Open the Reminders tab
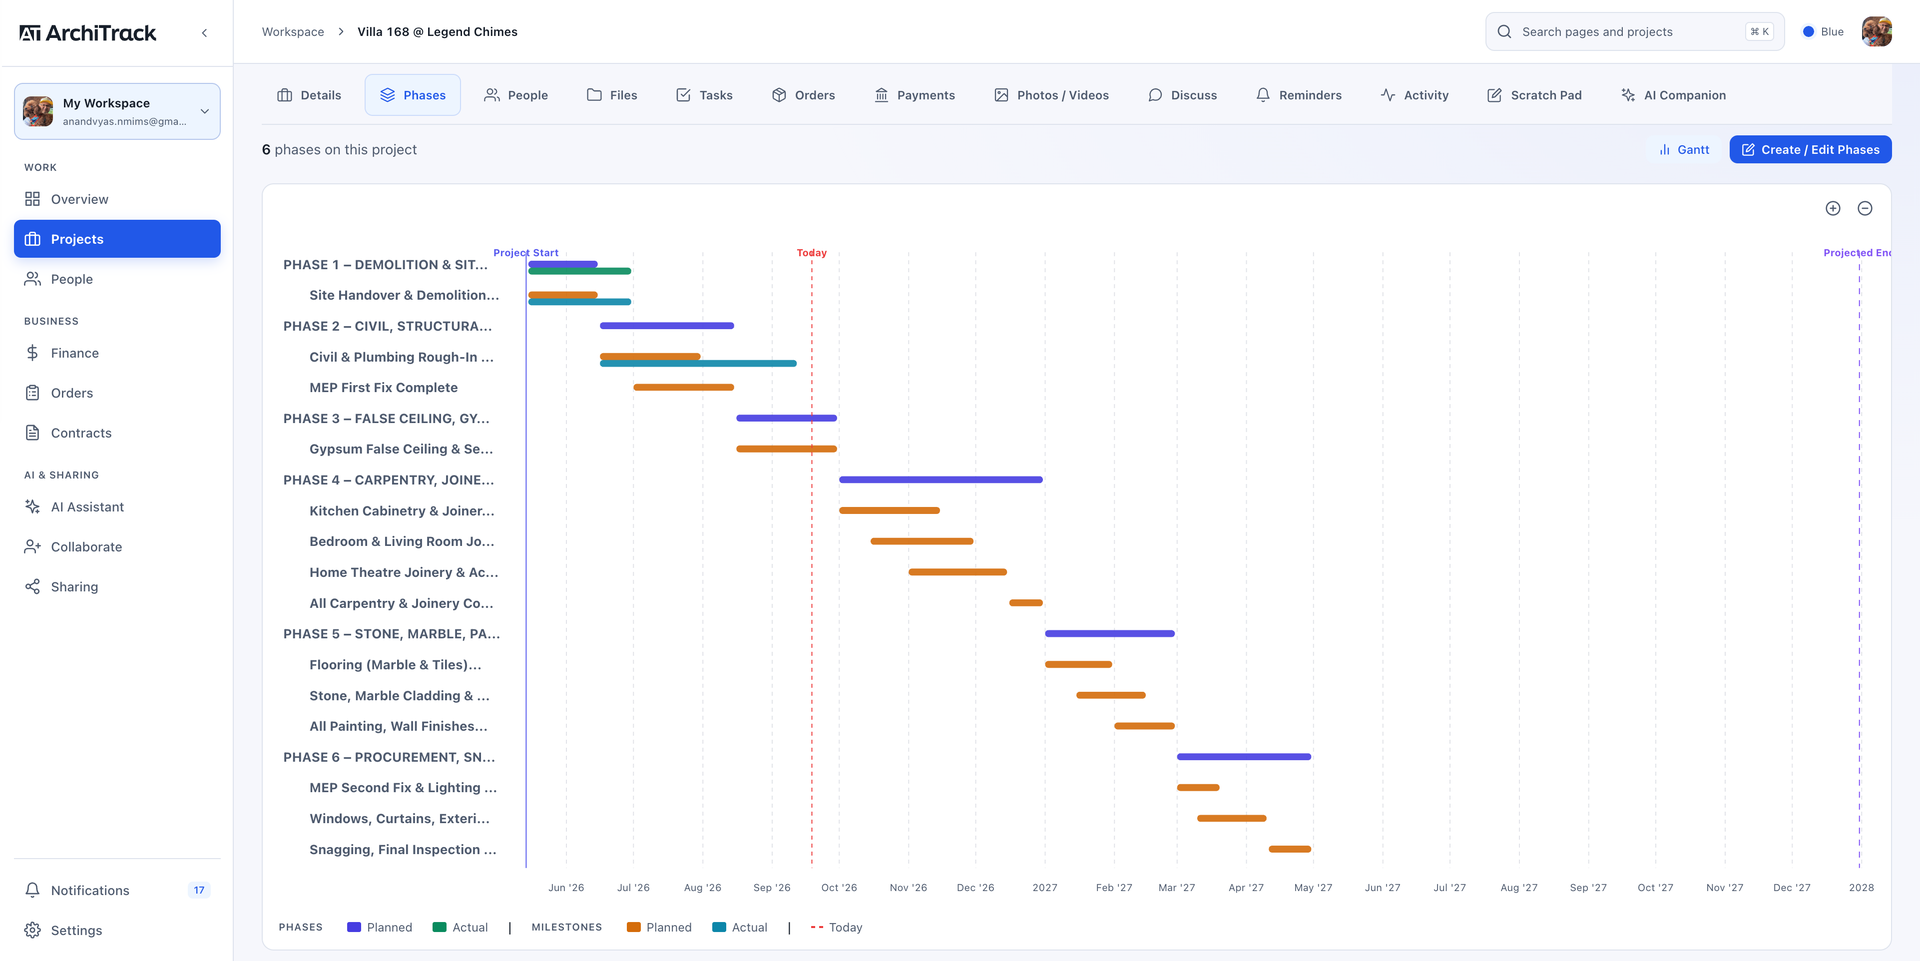The height and width of the screenshot is (961, 1920). (1299, 95)
